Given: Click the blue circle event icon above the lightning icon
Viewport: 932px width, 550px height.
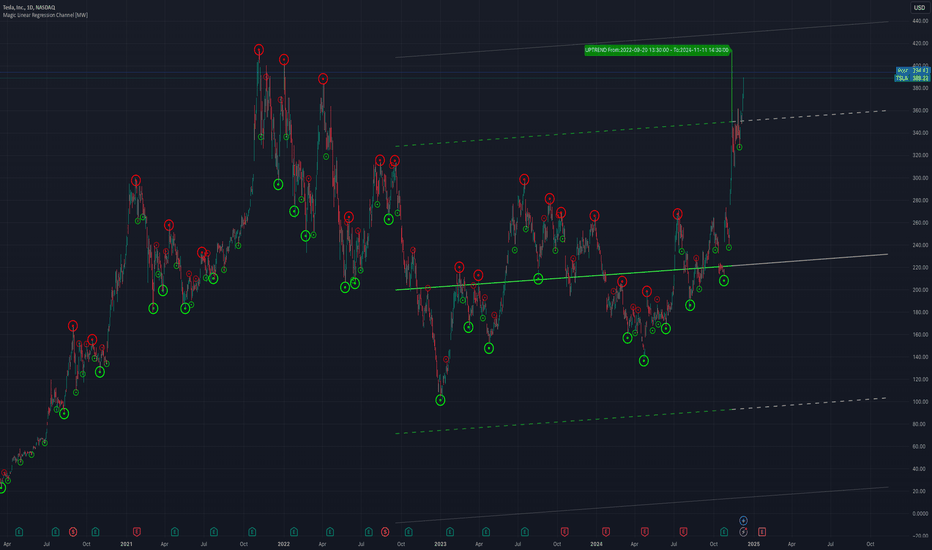Looking at the screenshot, I should [x=743, y=521].
